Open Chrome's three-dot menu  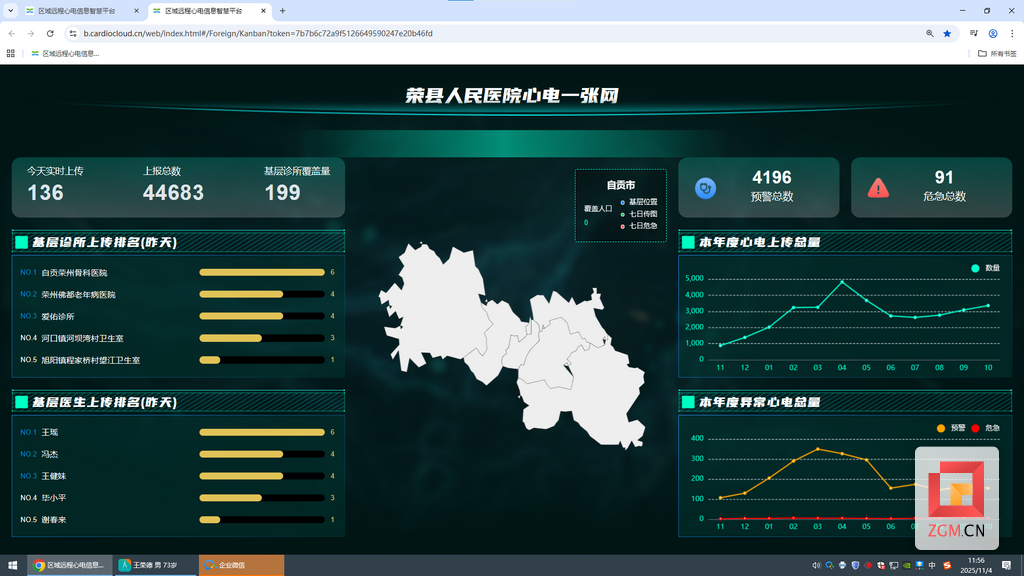coord(1012,33)
